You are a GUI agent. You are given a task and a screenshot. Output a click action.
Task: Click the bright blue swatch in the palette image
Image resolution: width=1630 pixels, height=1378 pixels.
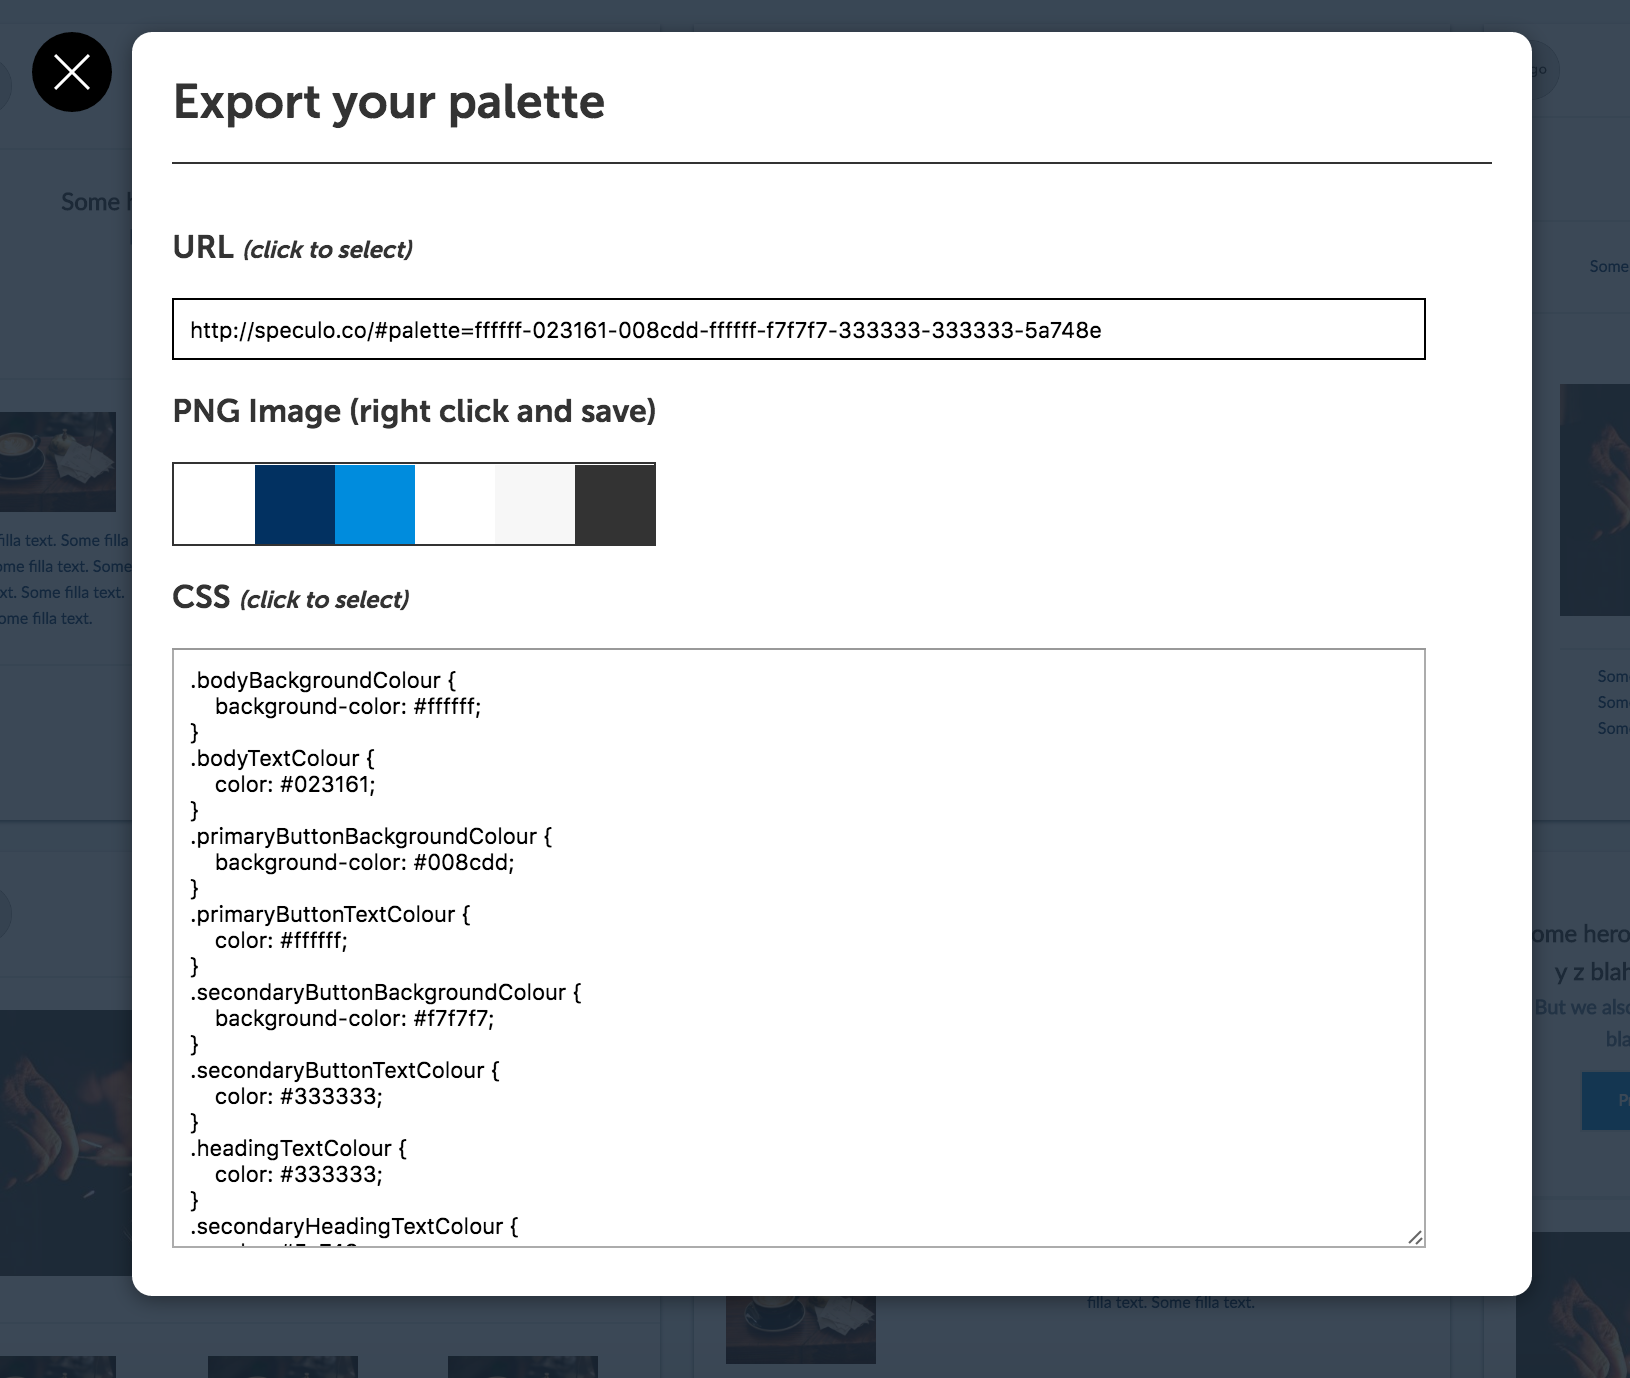(x=375, y=504)
